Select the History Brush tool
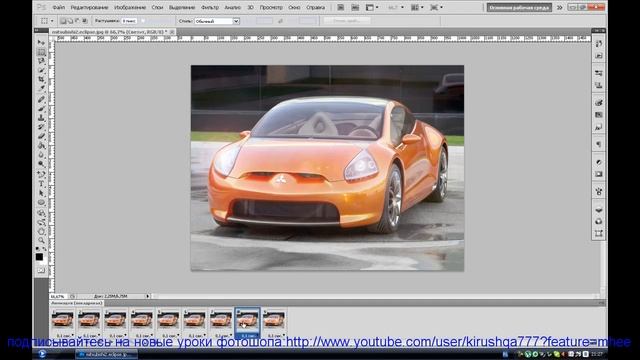Screen dimensions: 640x360 click(41, 127)
